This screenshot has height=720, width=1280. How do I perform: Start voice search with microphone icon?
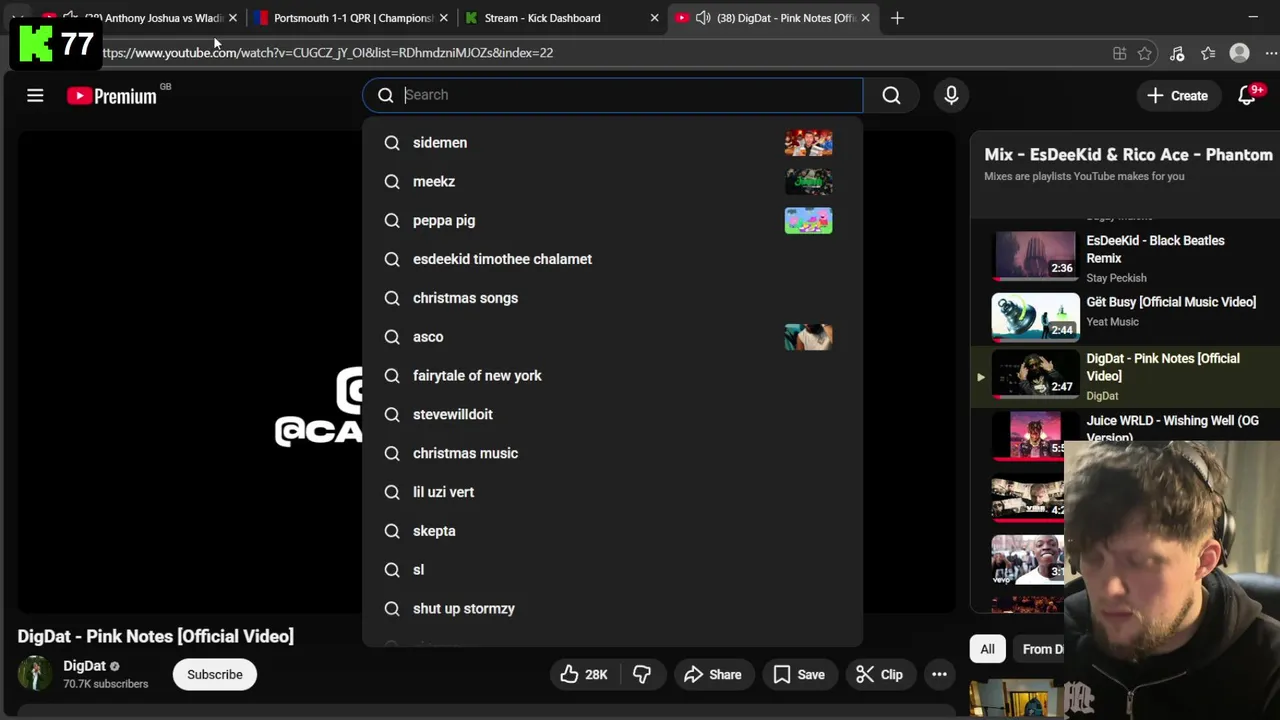tap(951, 95)
